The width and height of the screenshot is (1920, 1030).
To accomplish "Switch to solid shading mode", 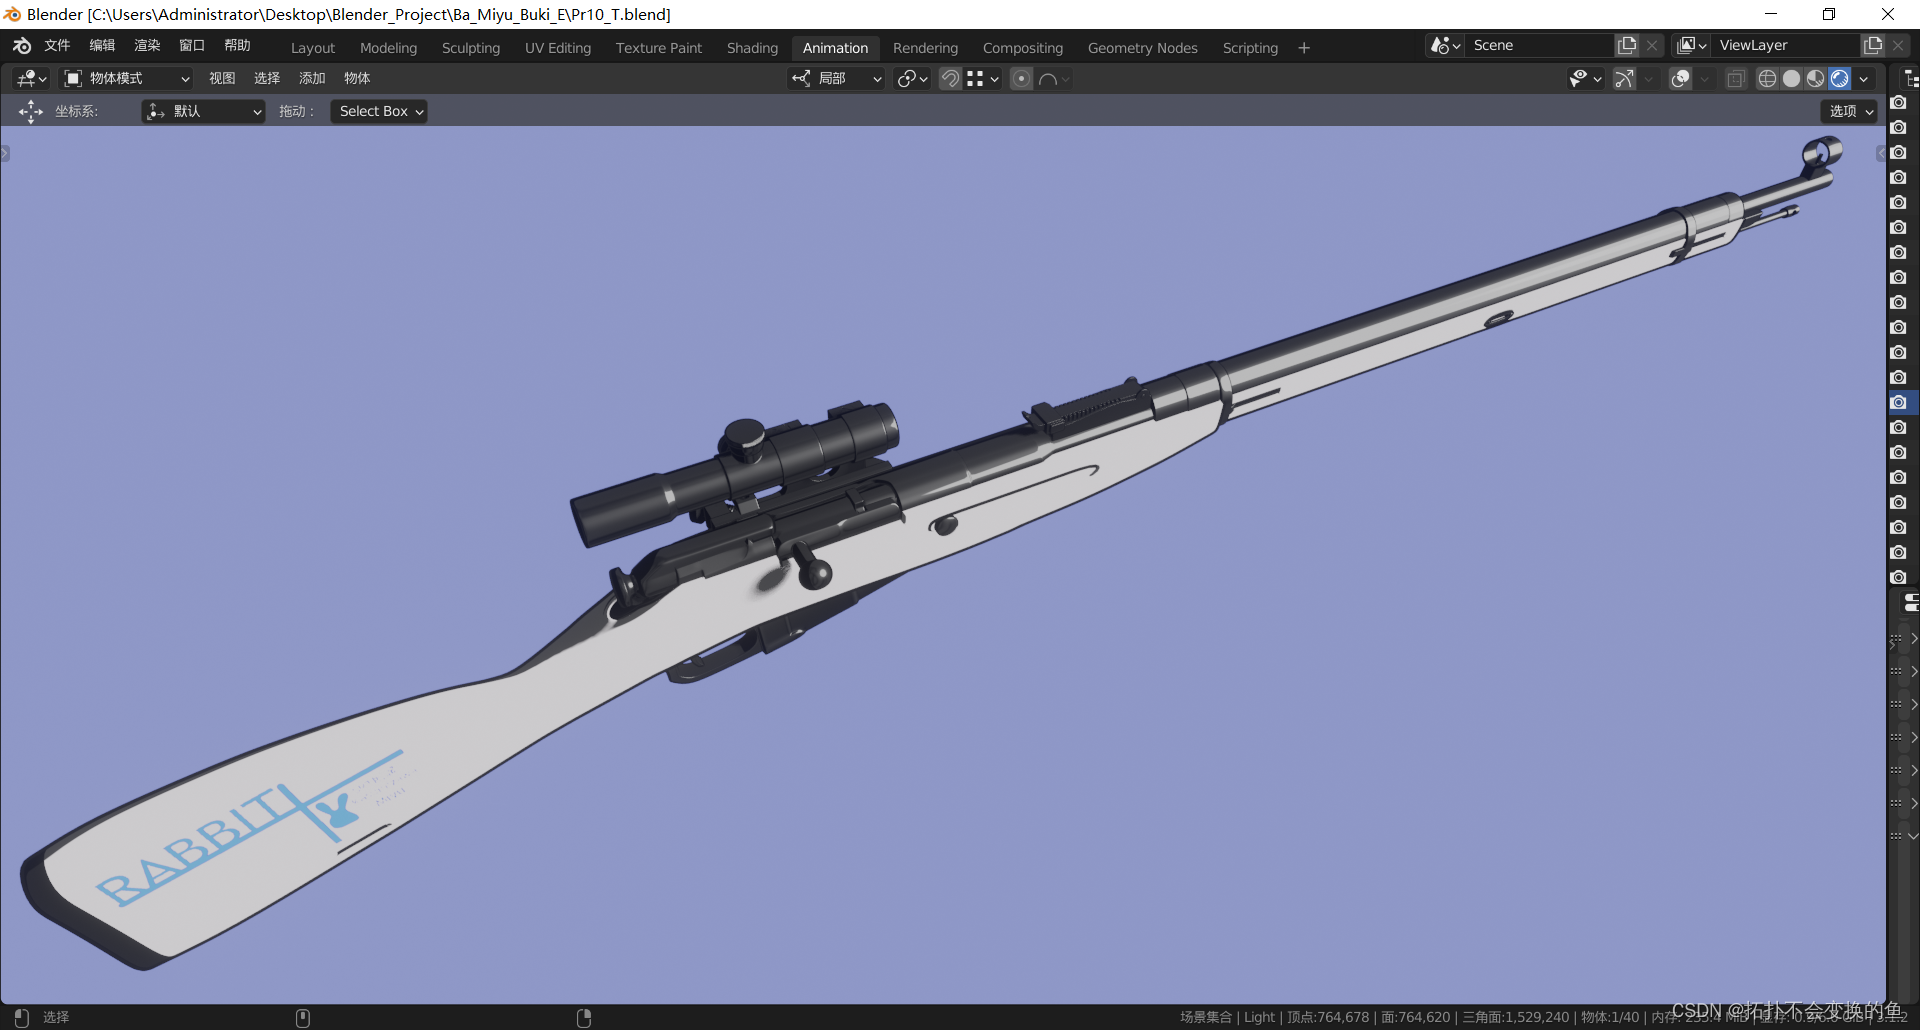I will tap(1791, 78).
